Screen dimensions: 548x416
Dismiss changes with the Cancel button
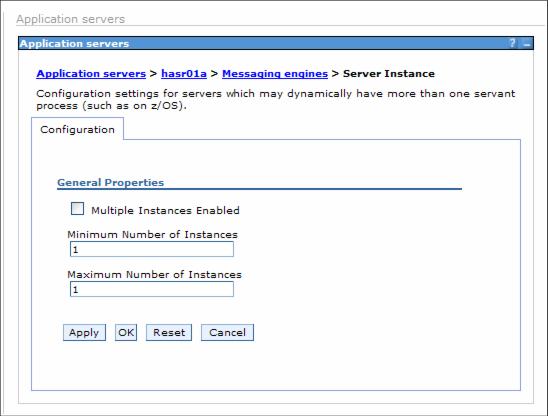(227, 332)
